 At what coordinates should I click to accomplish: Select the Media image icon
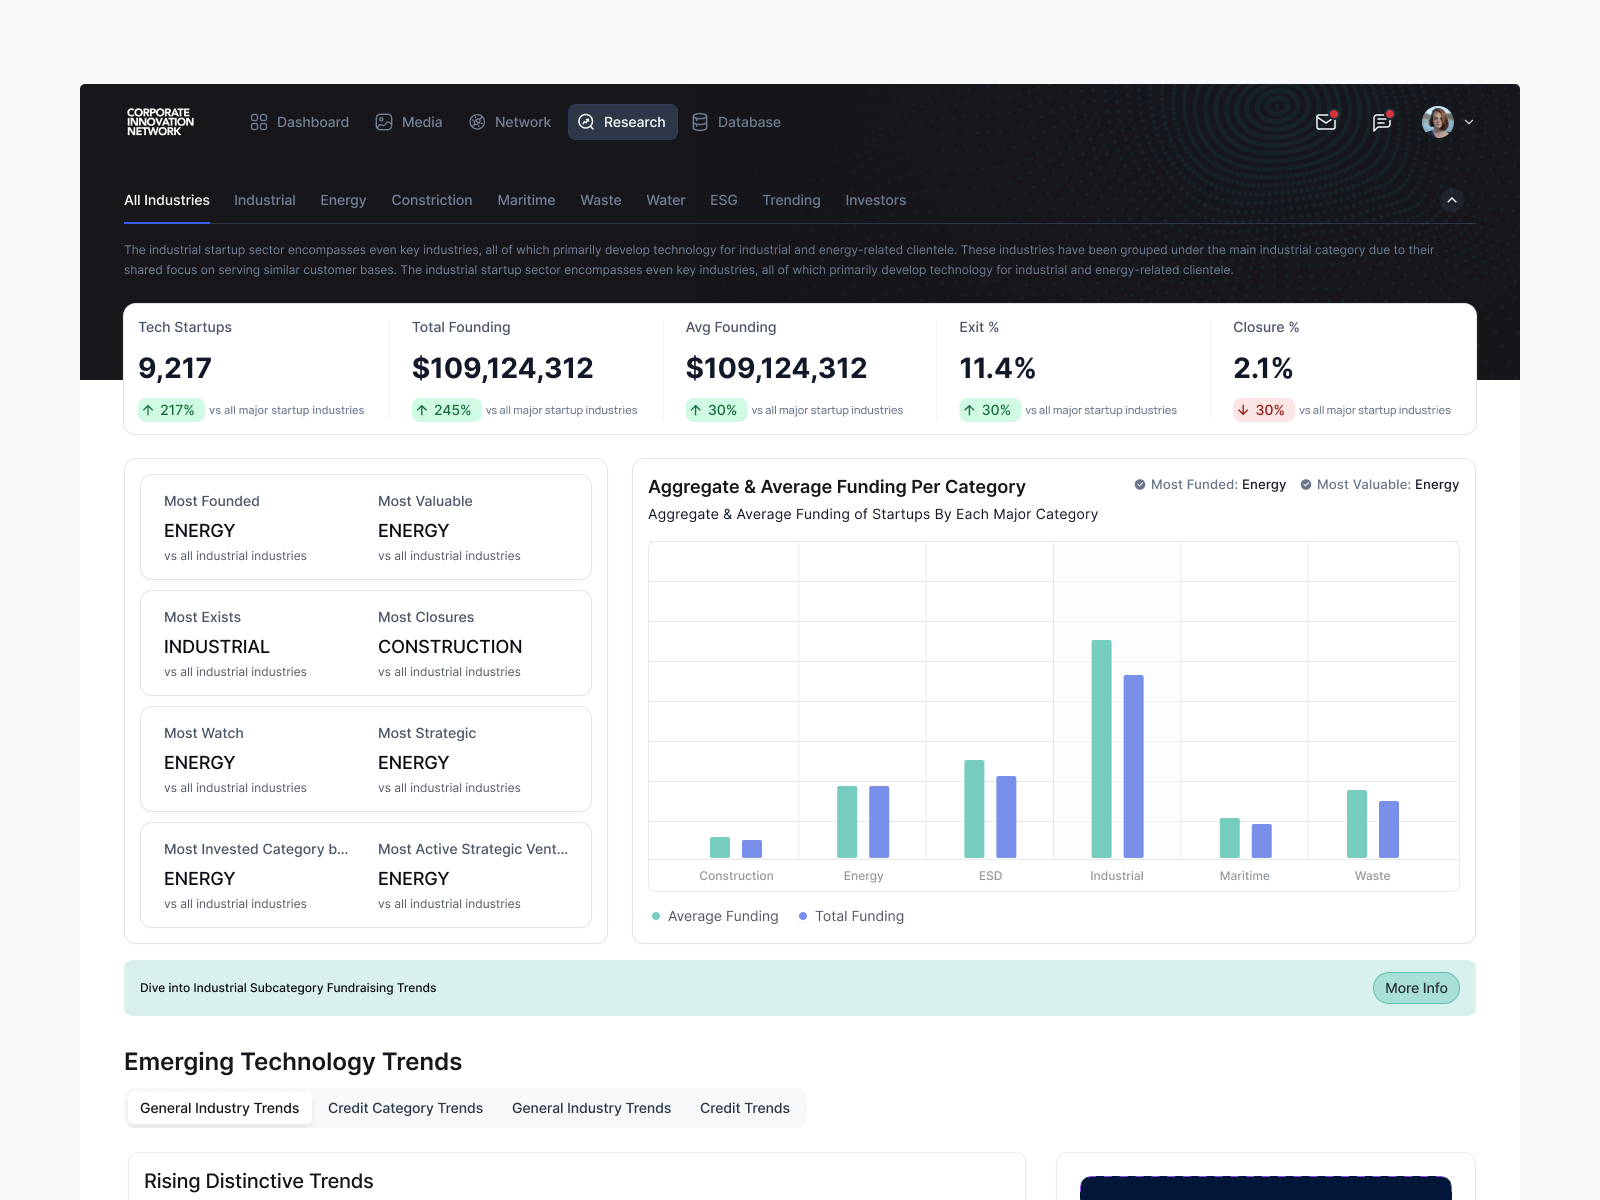383,122
